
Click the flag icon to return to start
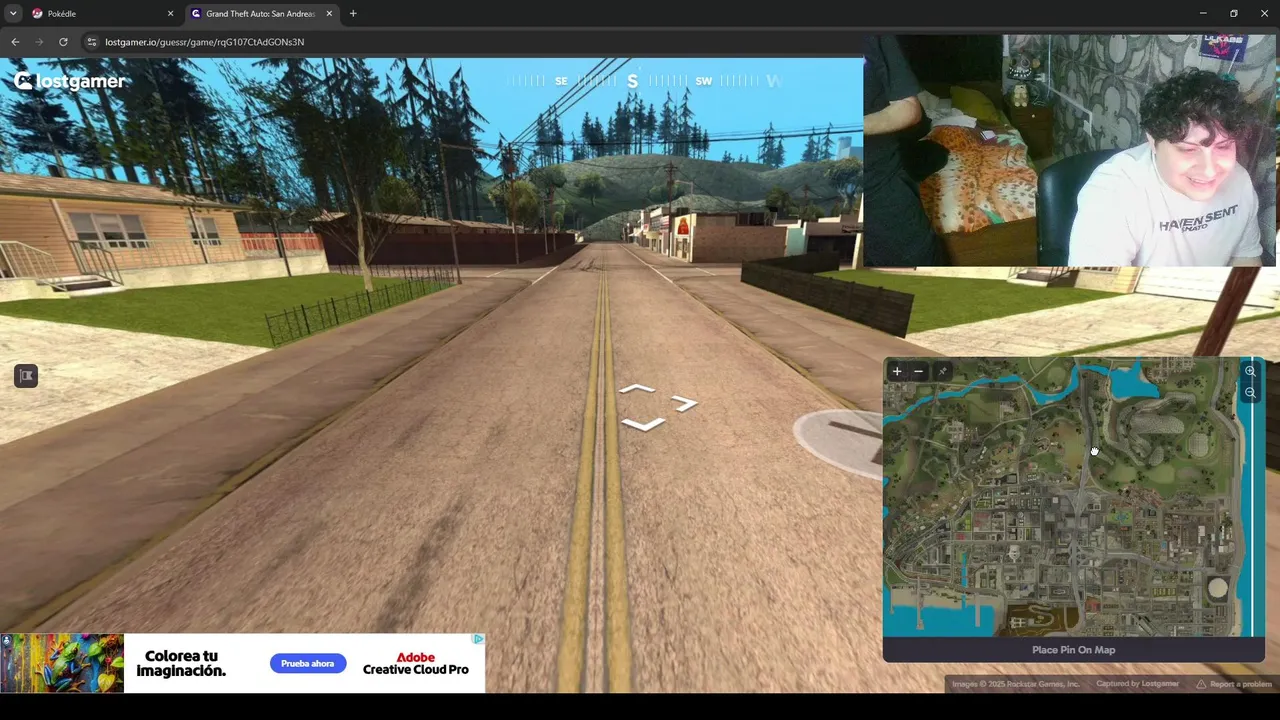[26, 376]
